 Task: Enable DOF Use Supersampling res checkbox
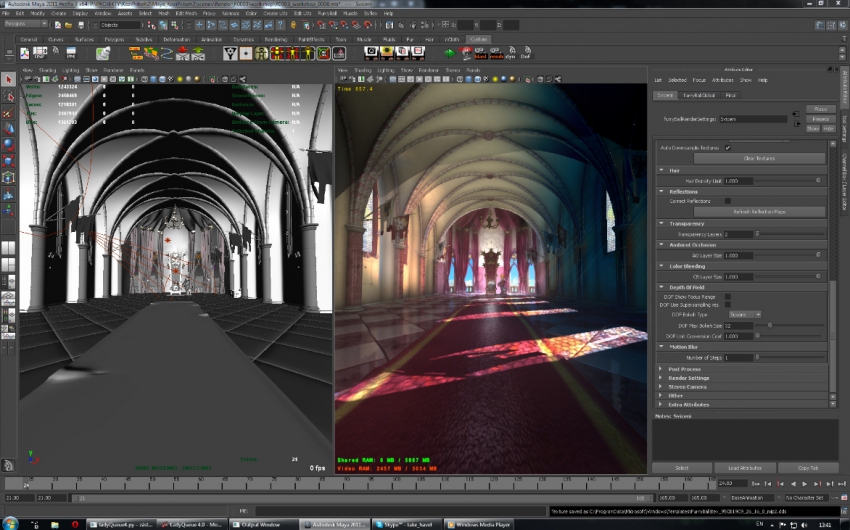[727, 305]
